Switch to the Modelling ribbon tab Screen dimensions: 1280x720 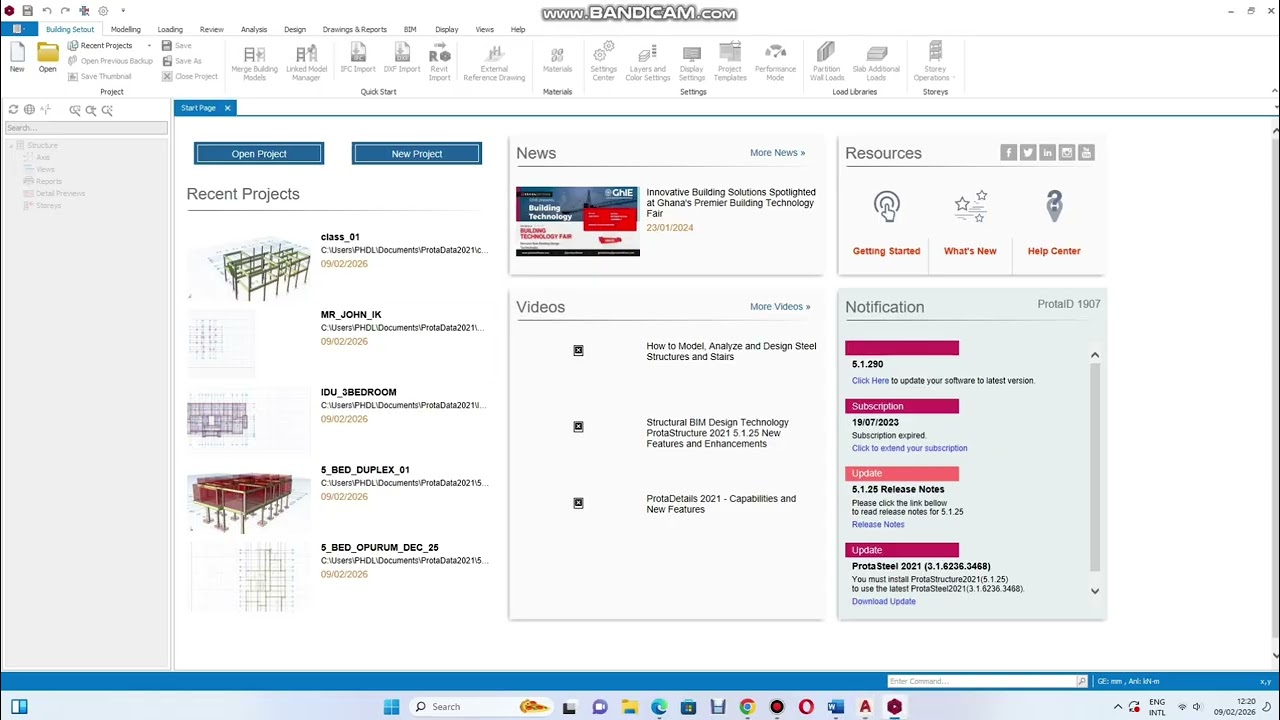coord(126,30)
